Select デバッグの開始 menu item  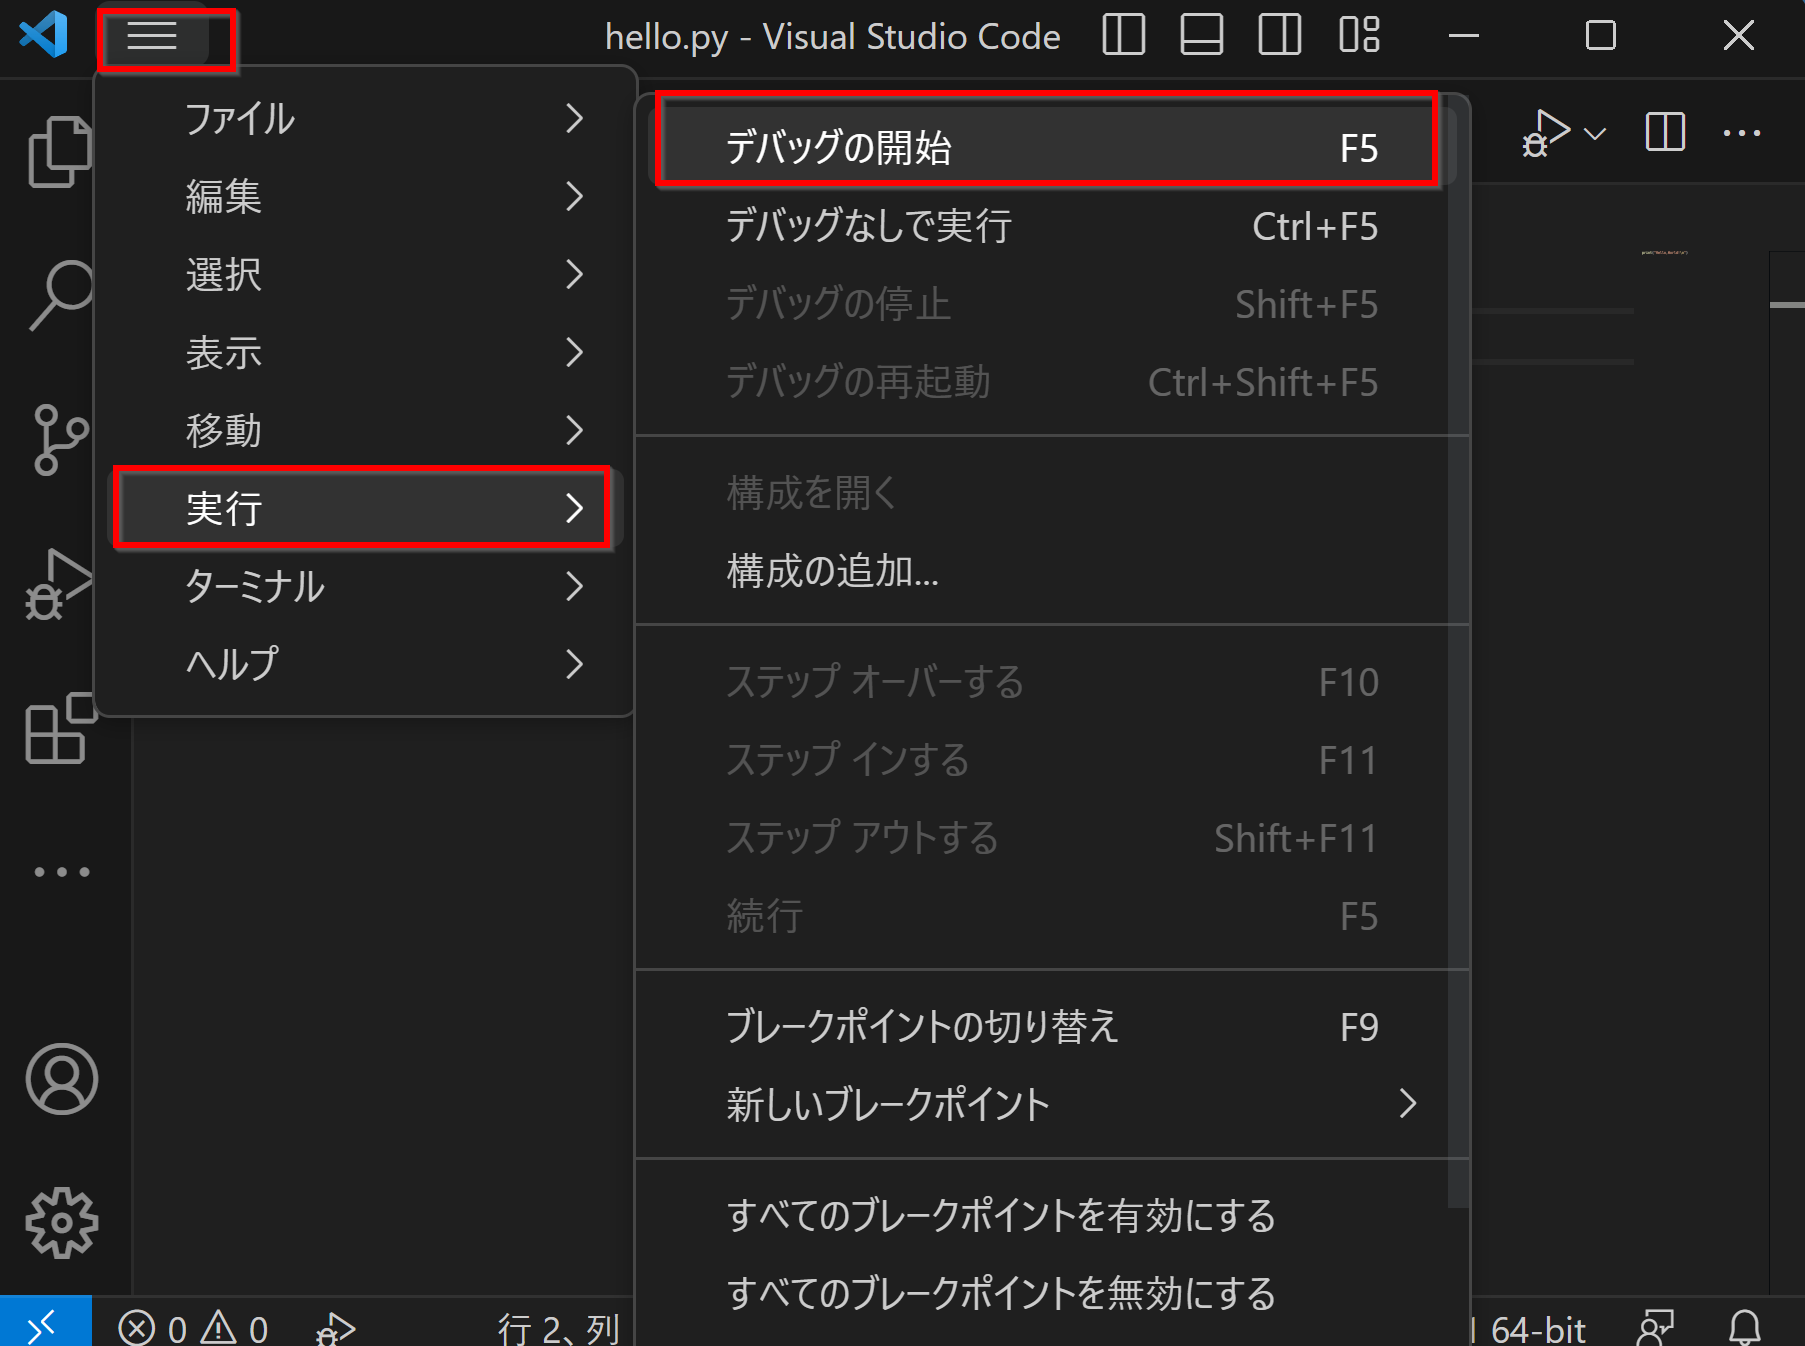tap(1050, 147)
